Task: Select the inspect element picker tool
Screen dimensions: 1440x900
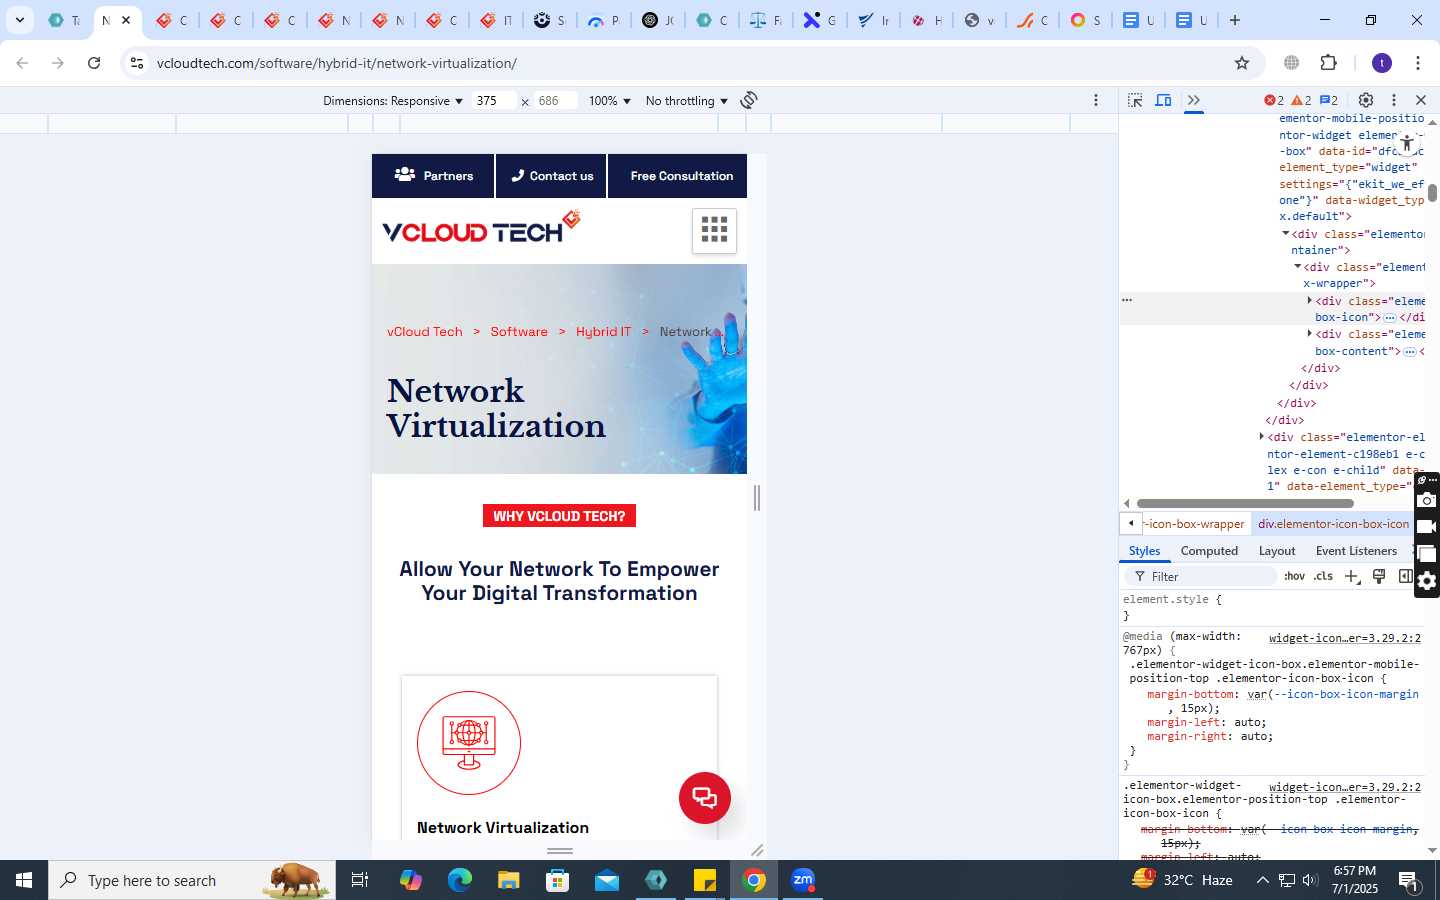Action: click(1135, 100)
